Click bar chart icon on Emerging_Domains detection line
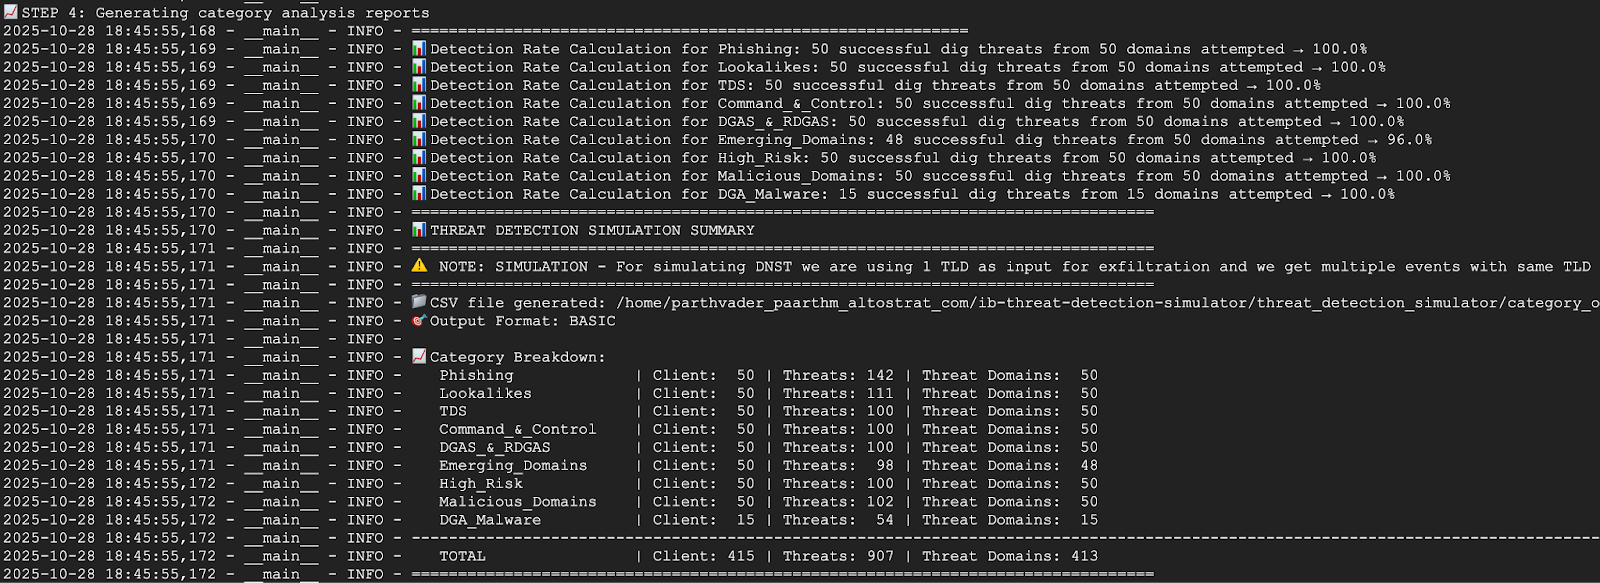 419,140
